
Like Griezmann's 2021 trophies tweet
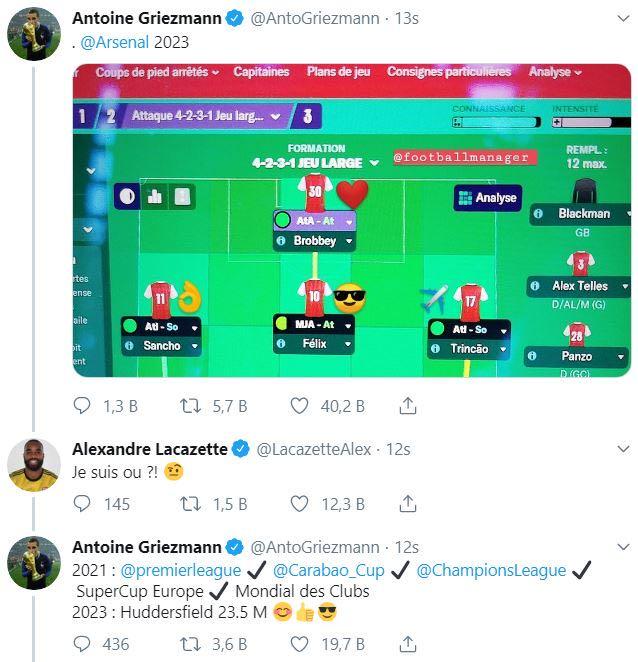pos(299,644)
